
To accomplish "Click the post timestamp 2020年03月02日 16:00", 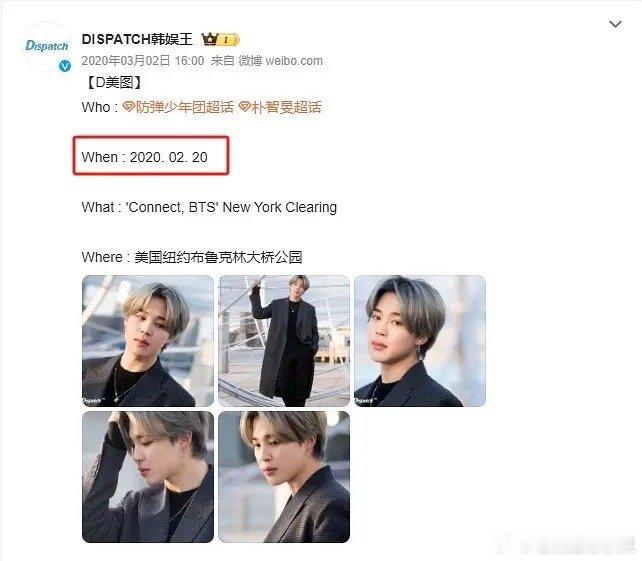I will coord(142,61).
